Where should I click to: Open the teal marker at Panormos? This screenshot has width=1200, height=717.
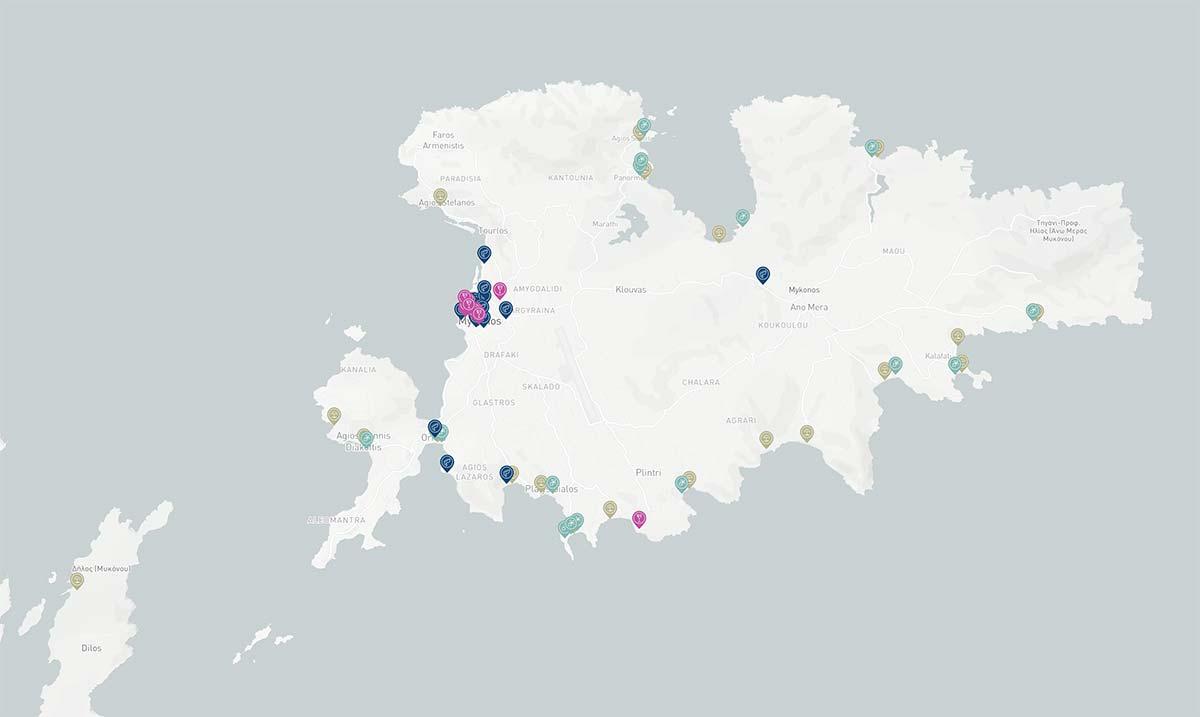click(641, 160)
